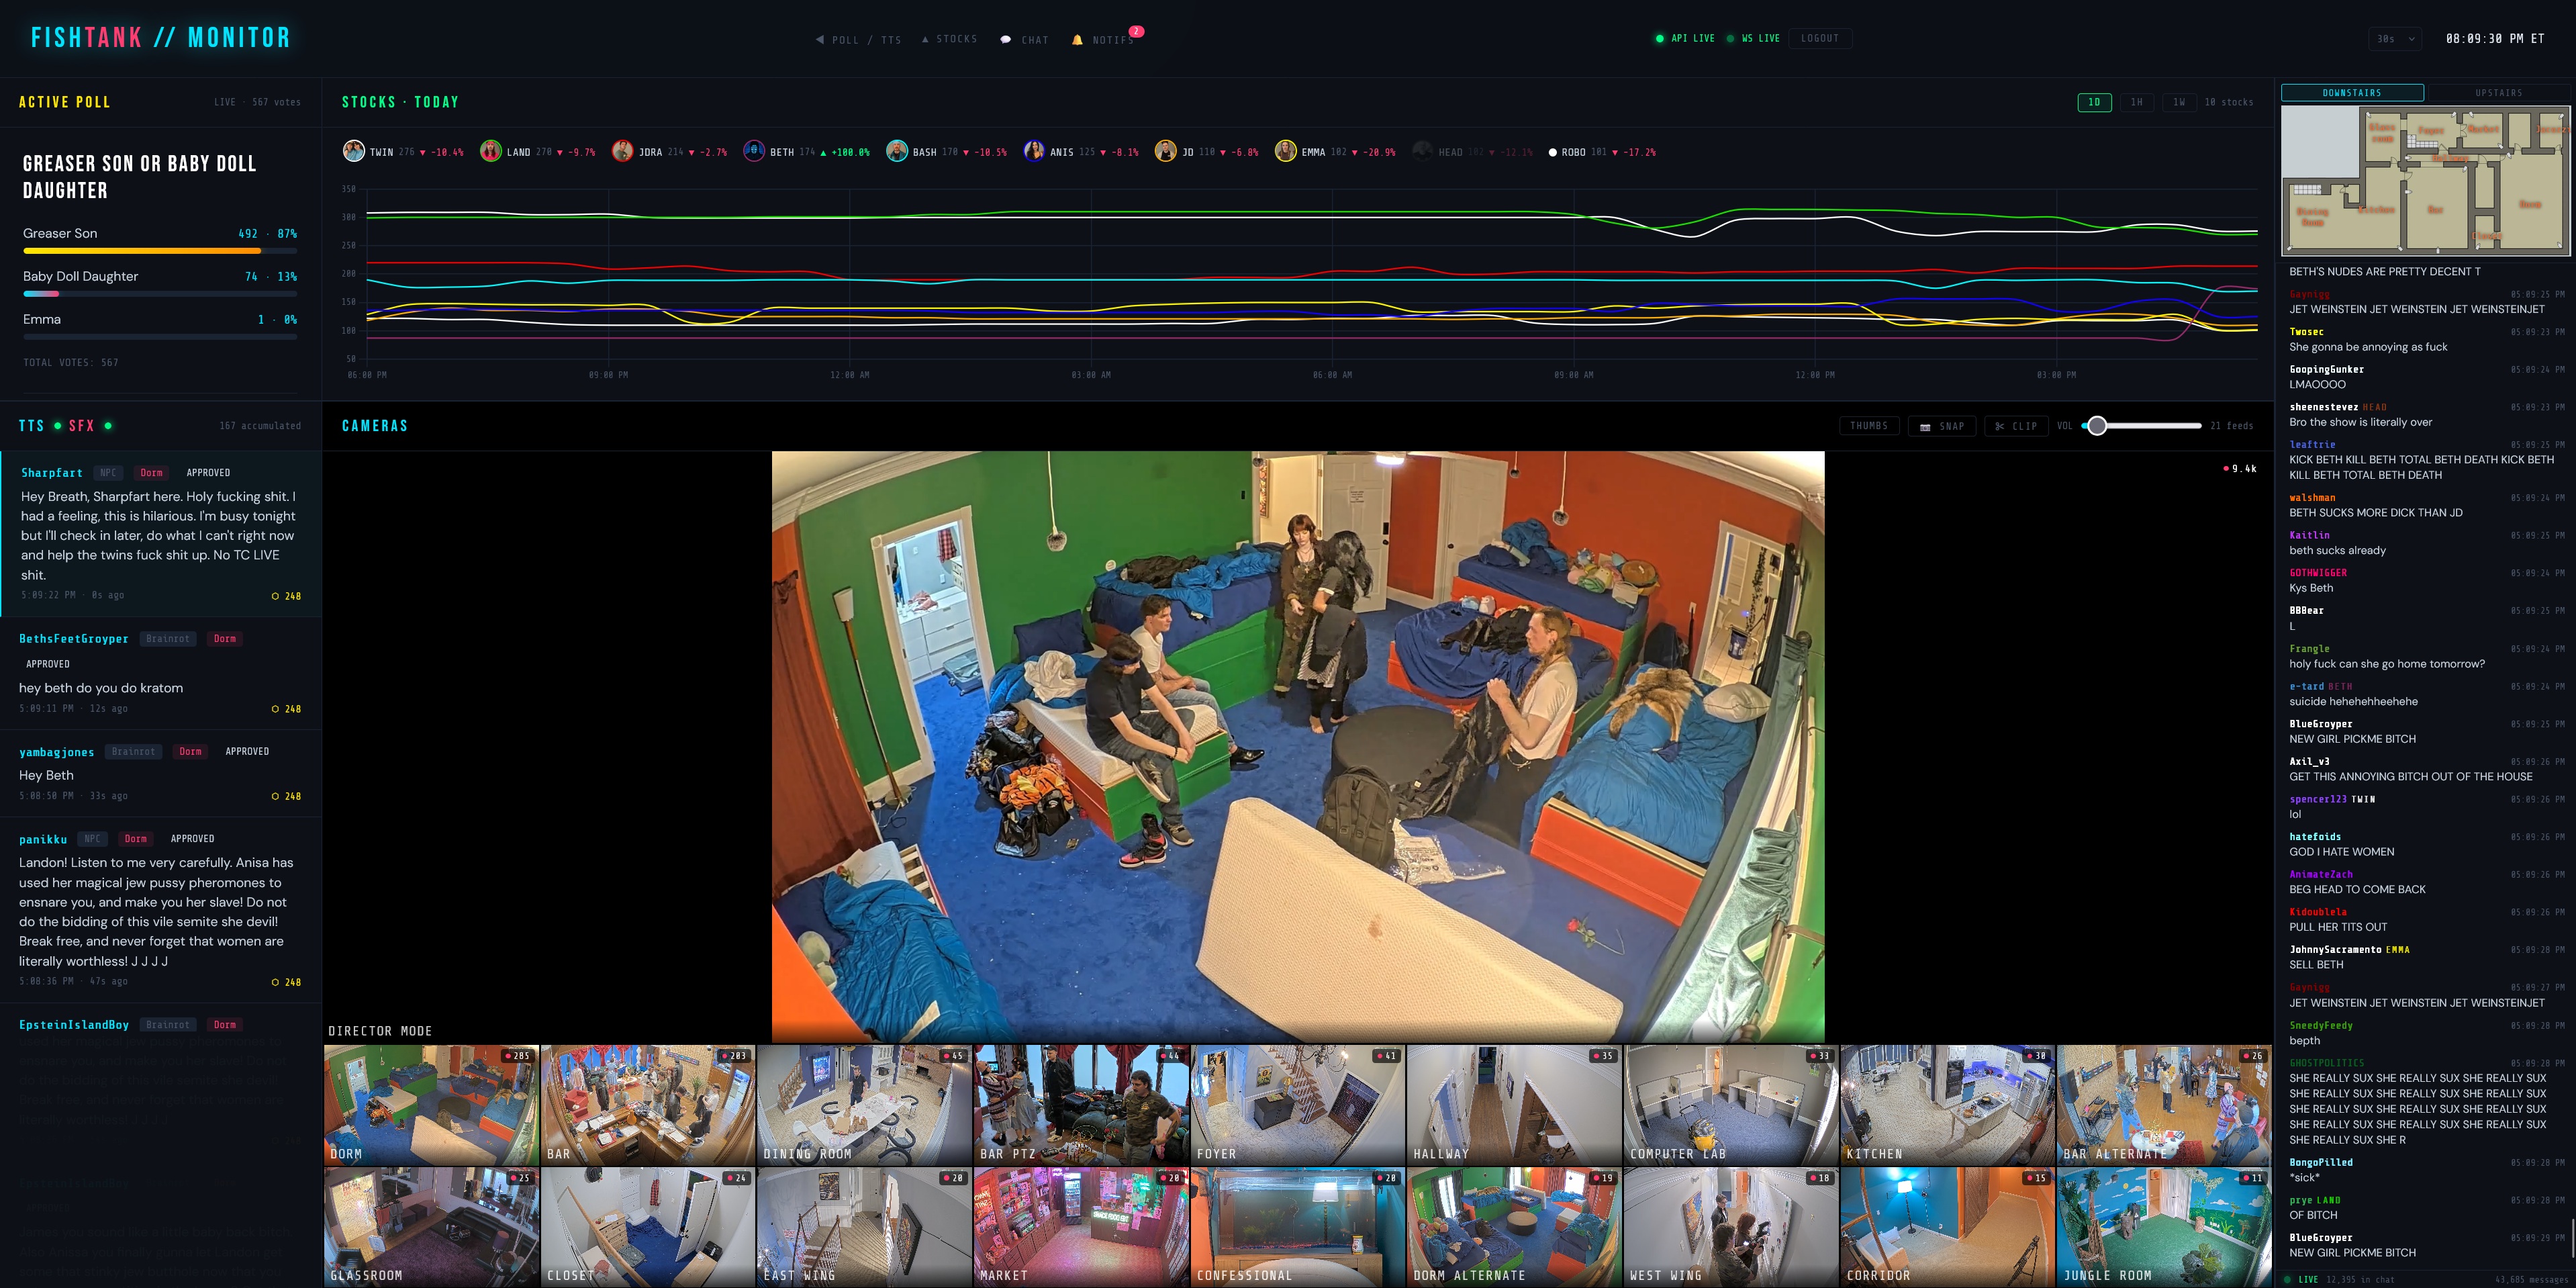Select the 1H stock range option
Image resolution: width=2576 pixels, height=1288 pixels.
(2136, 102)
